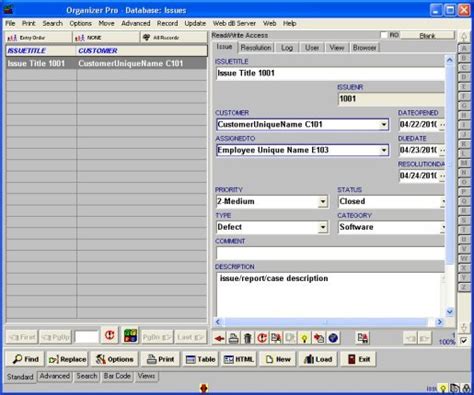Click the Find button
This screenshot has height=395, width=474.
click(x=25, y=359)
